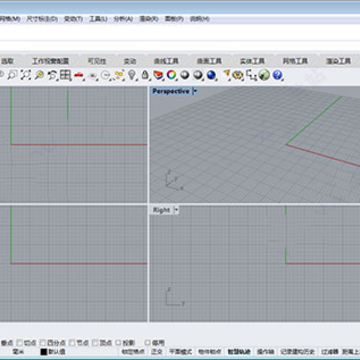360x360 pixels.
Task: Toggle 操作轴 in status bar
Action: 266,352
